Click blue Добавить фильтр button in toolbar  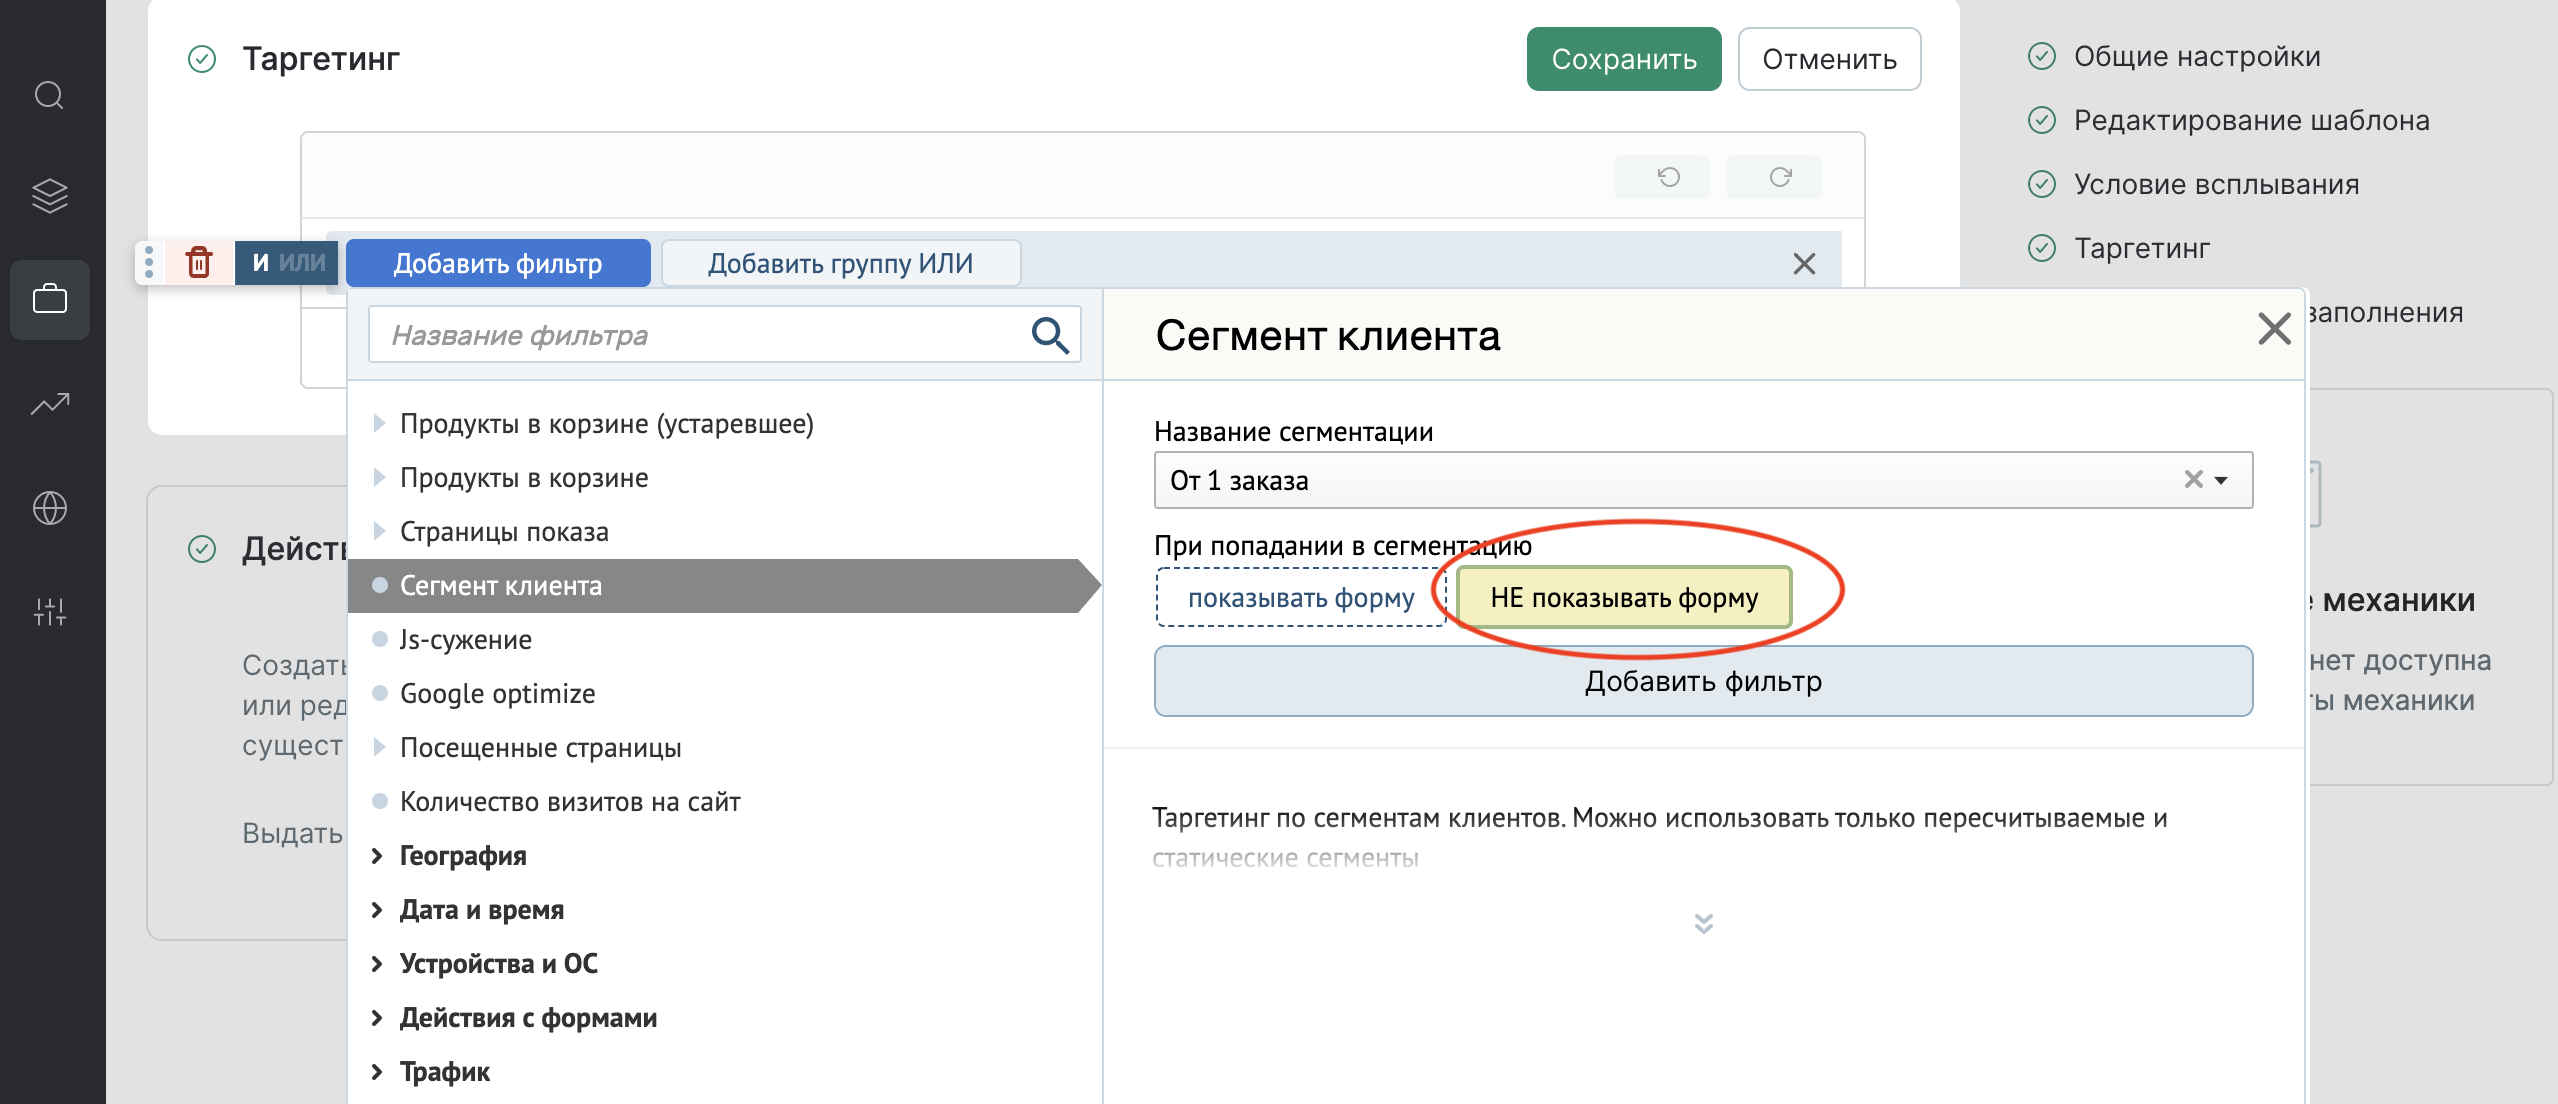tap(498, 263)
